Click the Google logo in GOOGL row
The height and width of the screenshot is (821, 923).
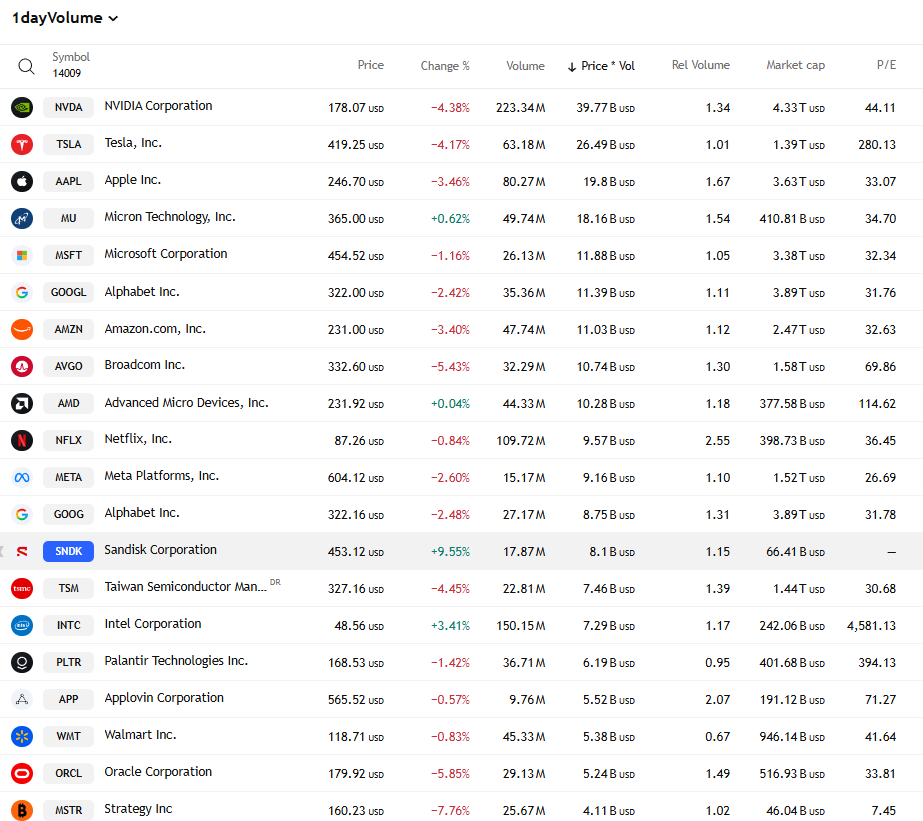[22, 292]
